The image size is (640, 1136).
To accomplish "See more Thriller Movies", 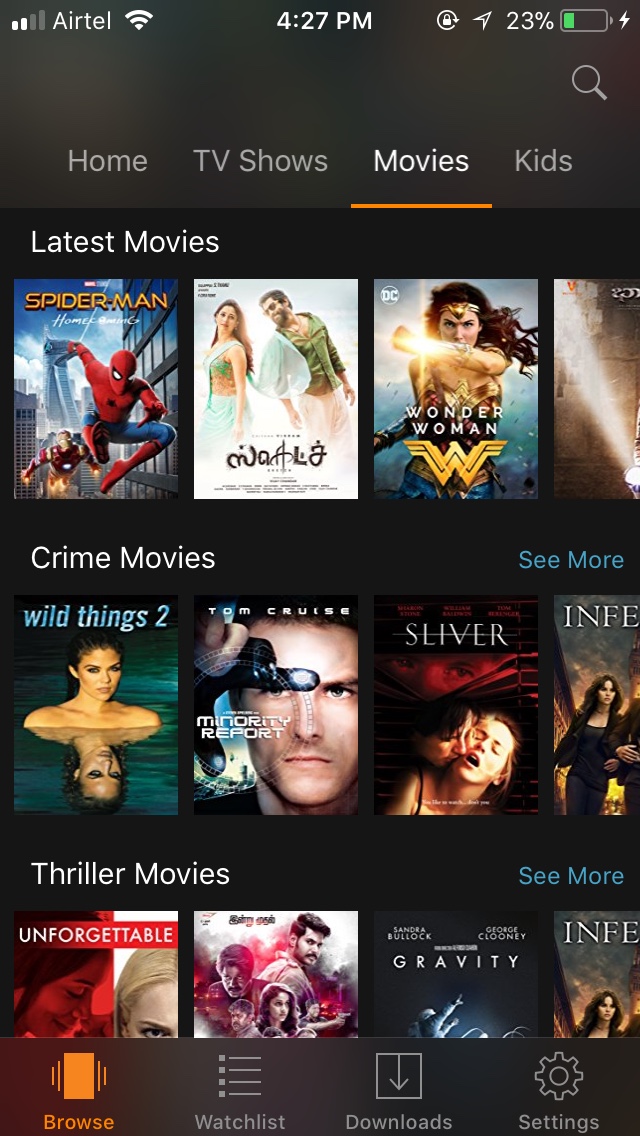I will [x=571, y=875].
